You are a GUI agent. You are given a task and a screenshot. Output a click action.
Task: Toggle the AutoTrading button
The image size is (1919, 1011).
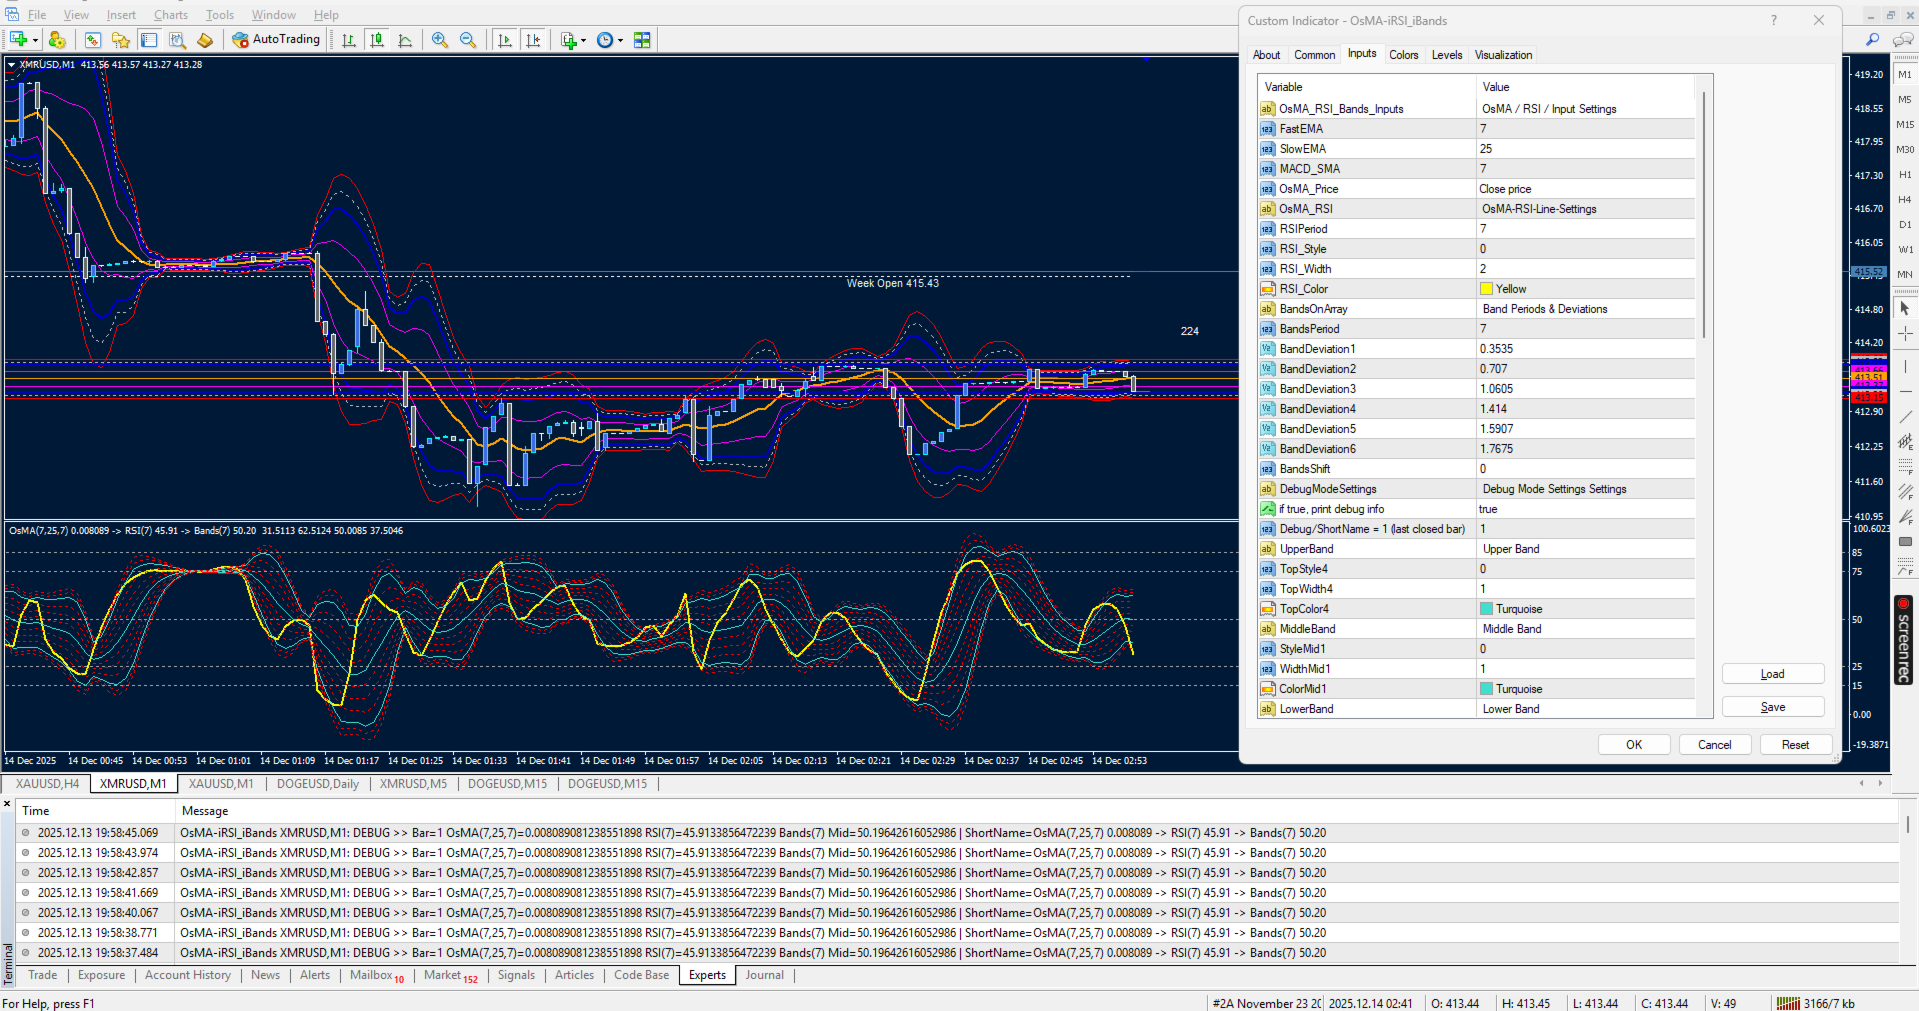pyautogui.click(x=276, y=40)
